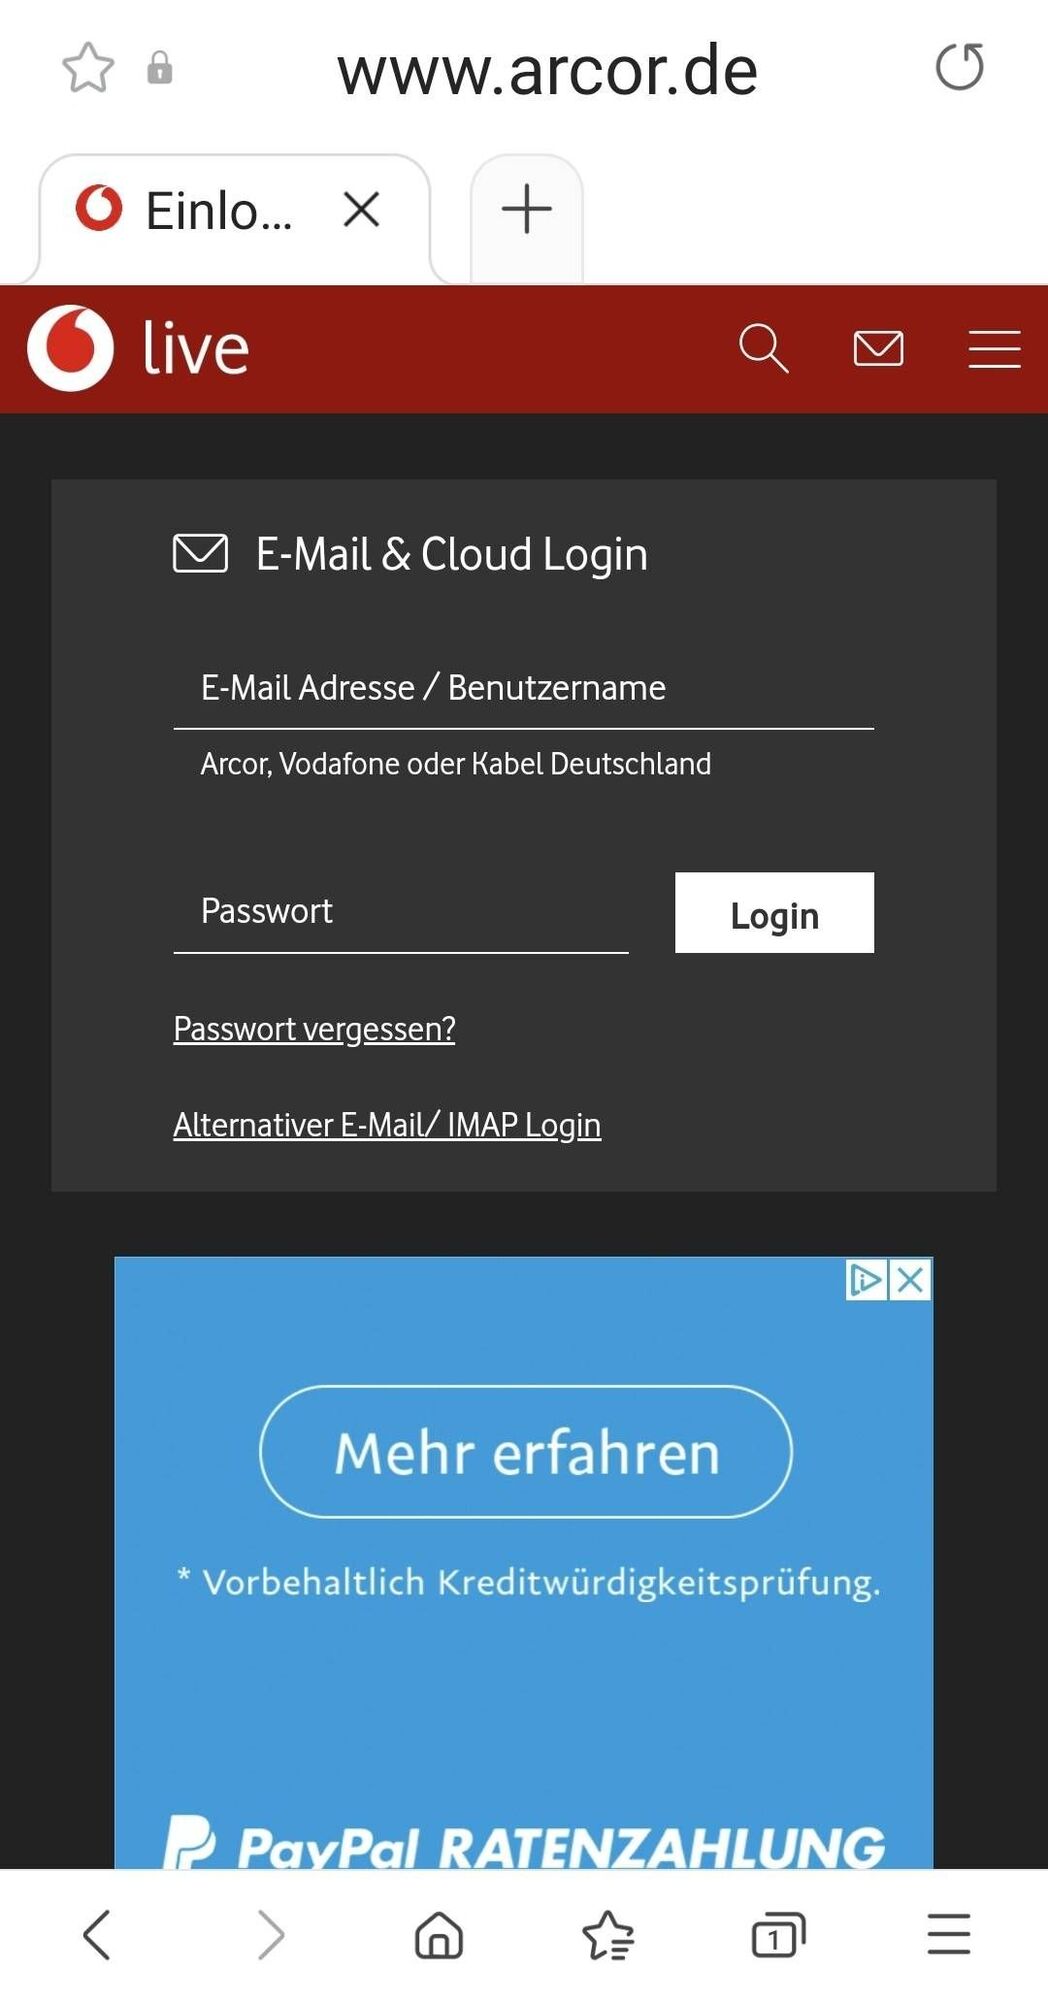Tap the Vodafone live logo
The image size is (1048, 2000).
pyautogui.click(x=139, y=348)
